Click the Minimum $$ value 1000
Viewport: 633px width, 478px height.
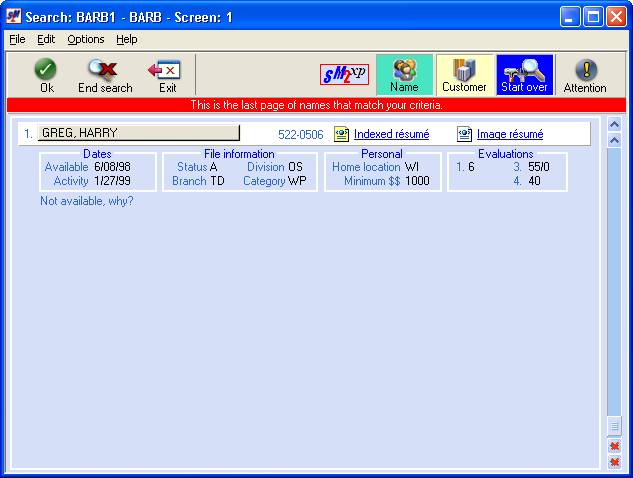417,181
